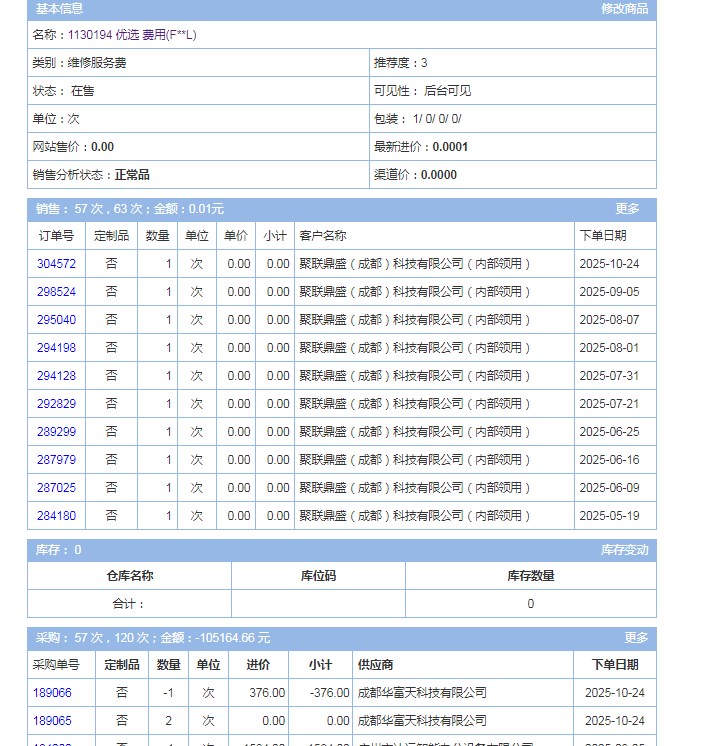Open sales order 304572
Image resolution: width=705 pixels, height=746 pixels.
[56, 264]
